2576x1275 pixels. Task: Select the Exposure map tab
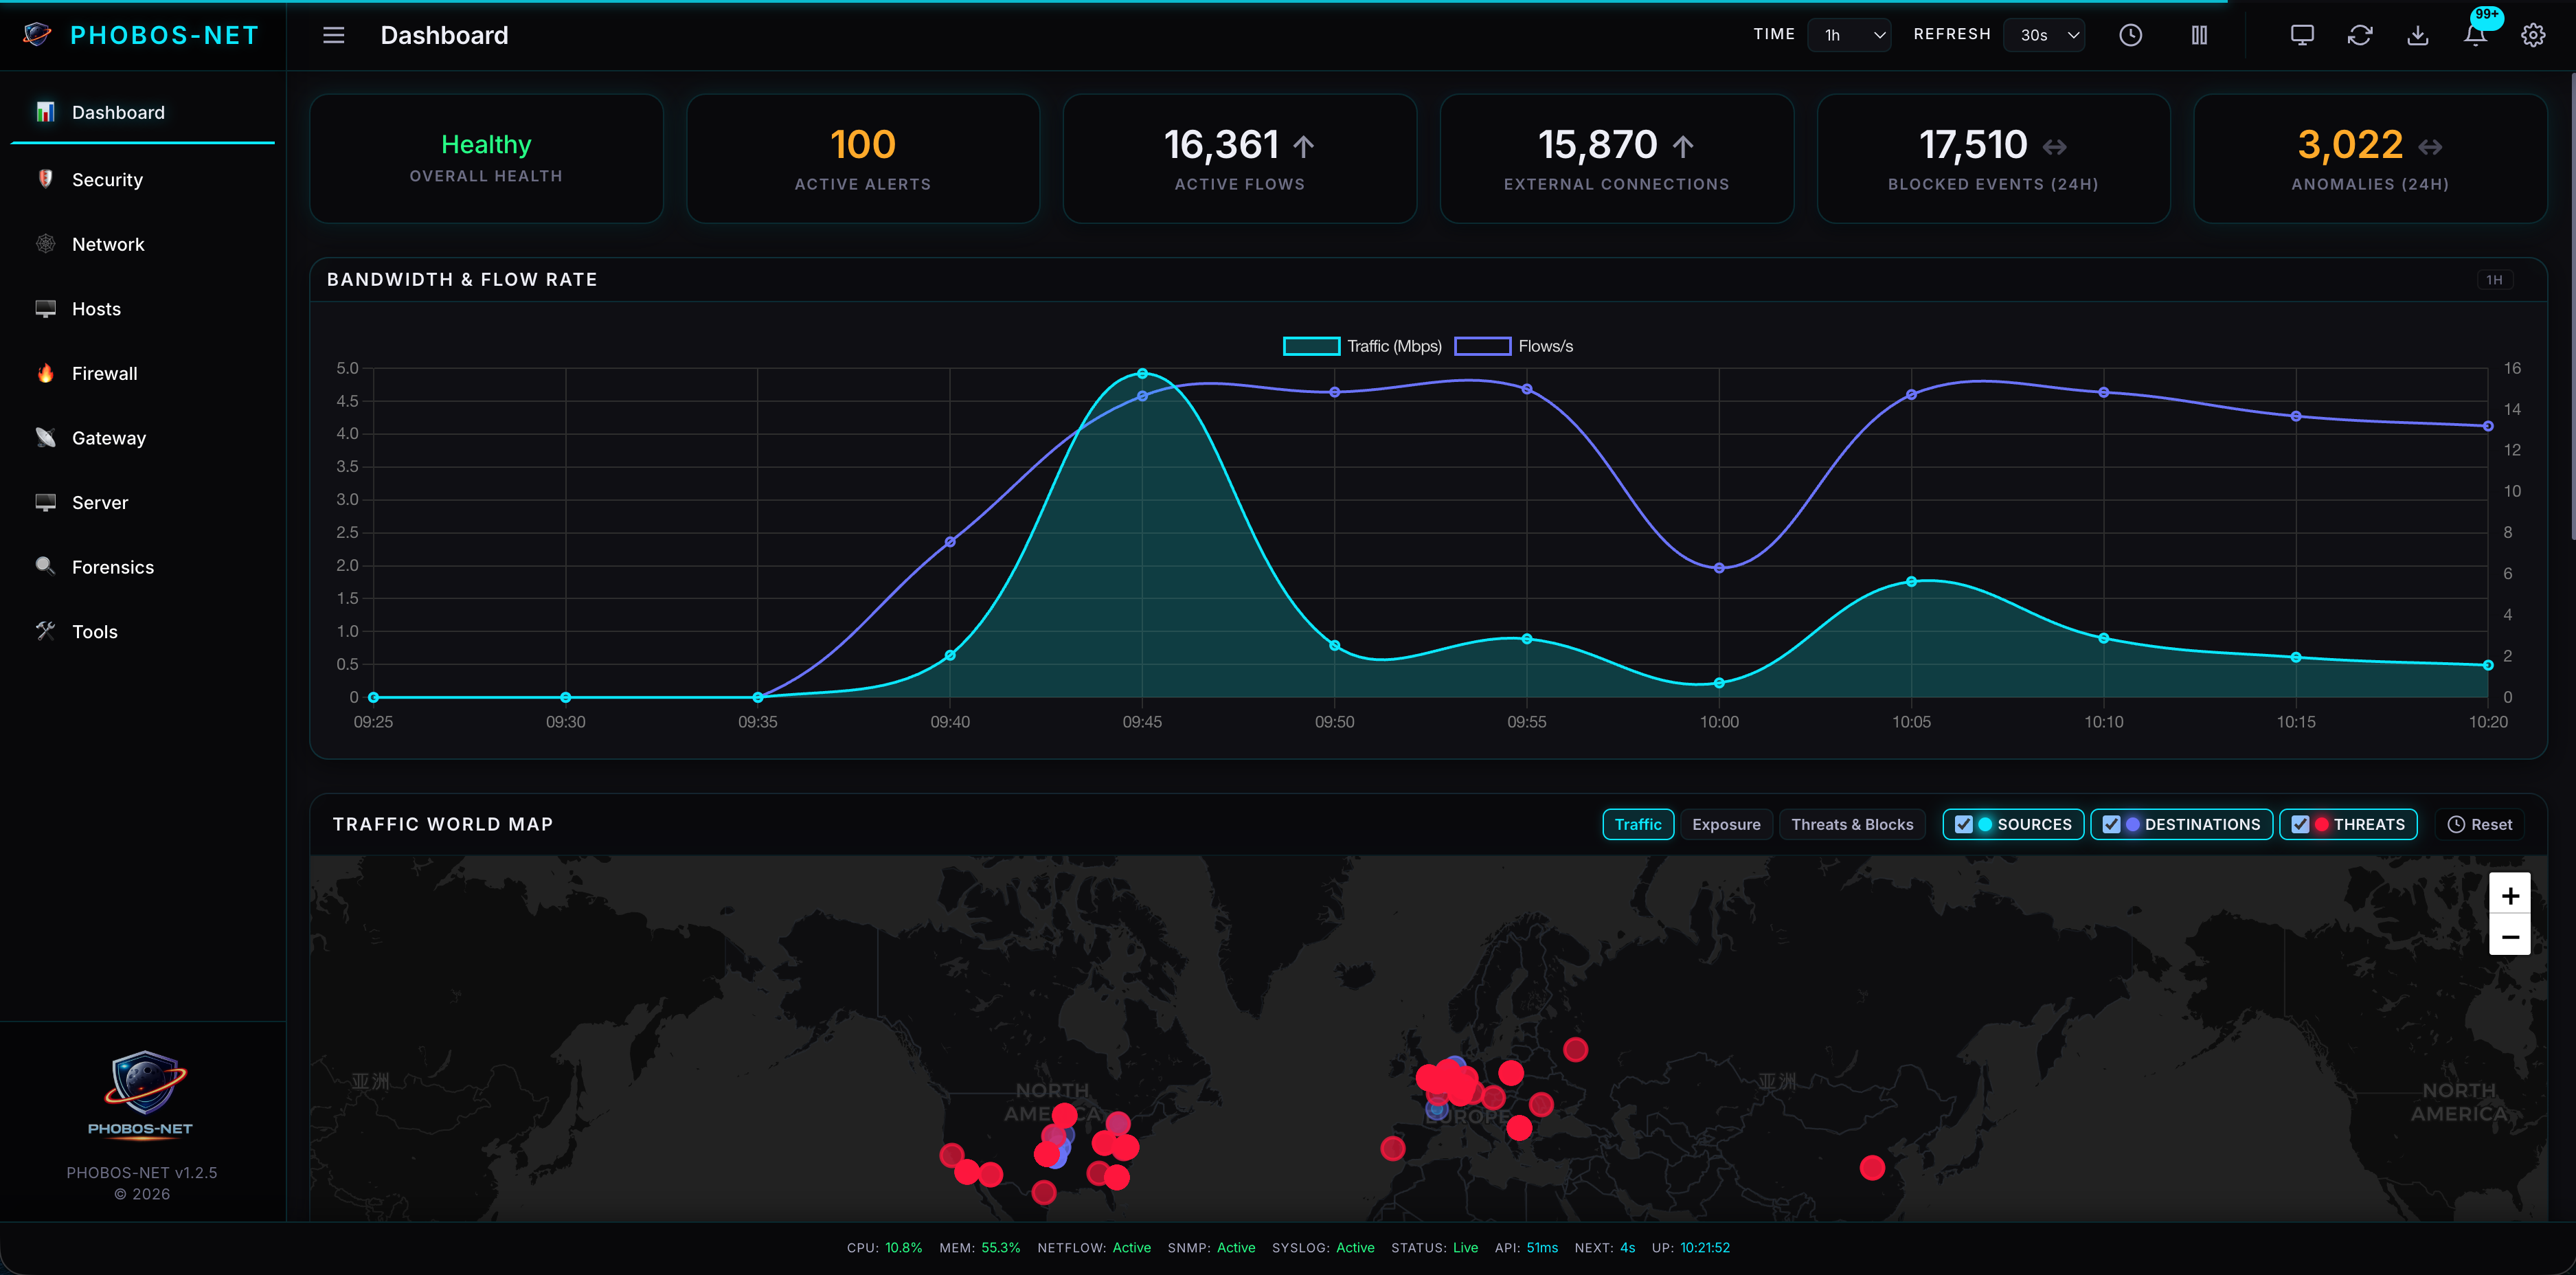1726,824
